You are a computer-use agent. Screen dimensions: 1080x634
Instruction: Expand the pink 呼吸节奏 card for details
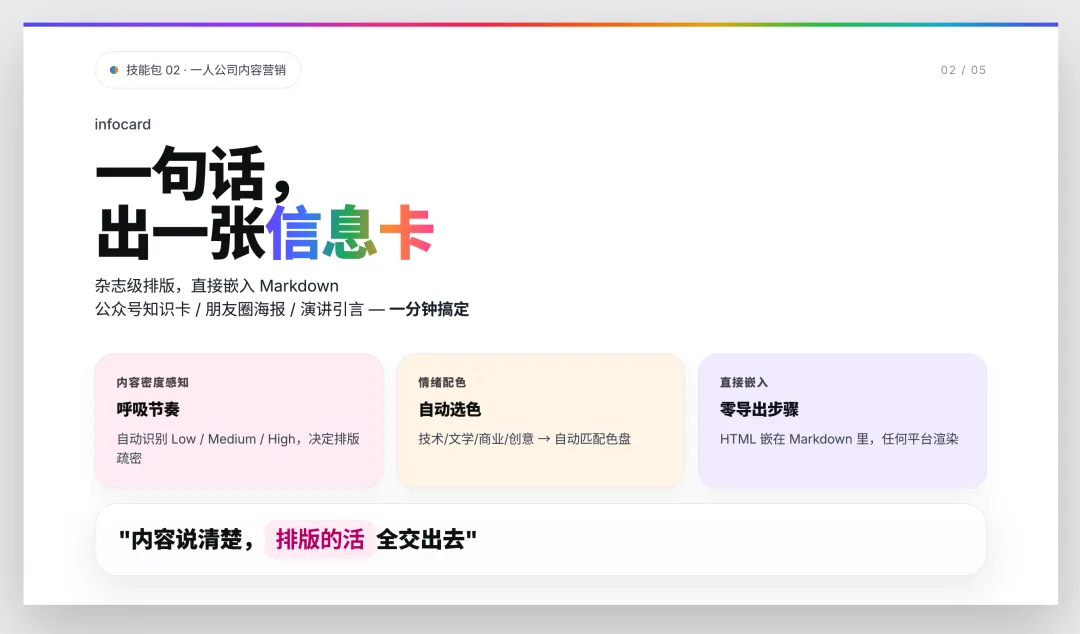click(x=239, y=420)
